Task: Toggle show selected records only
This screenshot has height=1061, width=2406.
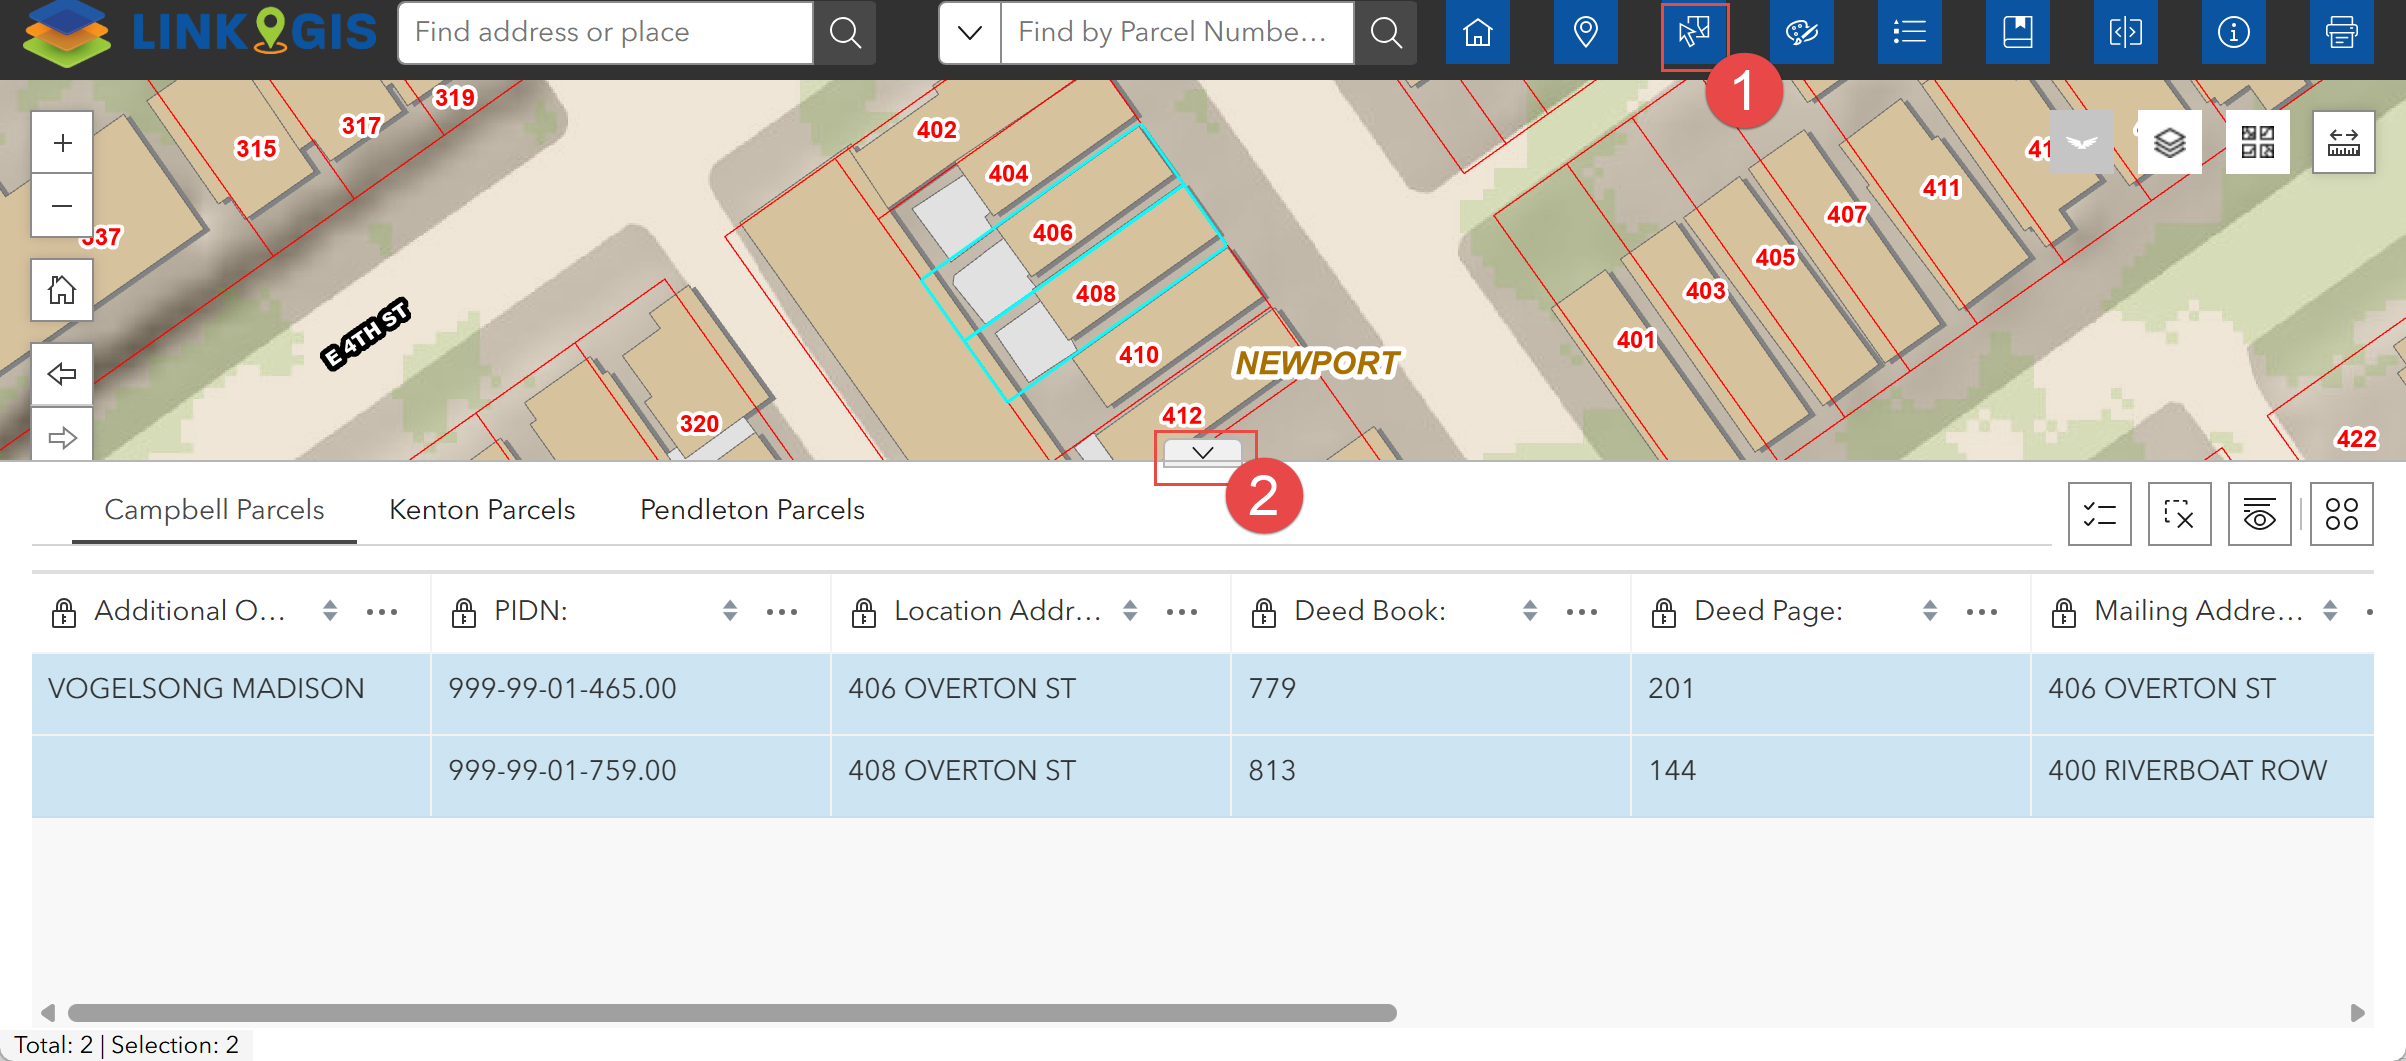Action: click(x=2099, y=515)
